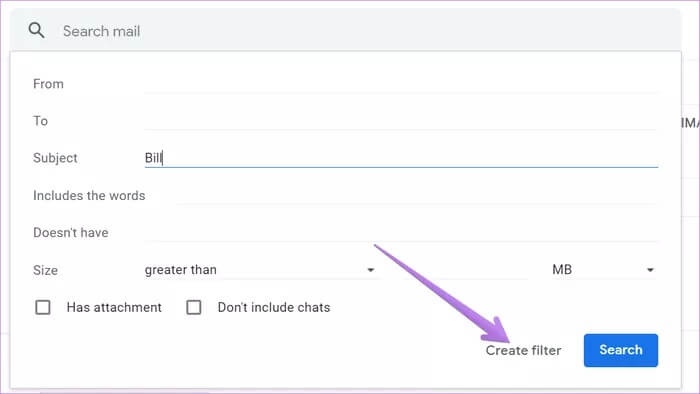Click into the From input field

(x=401, y=84)
